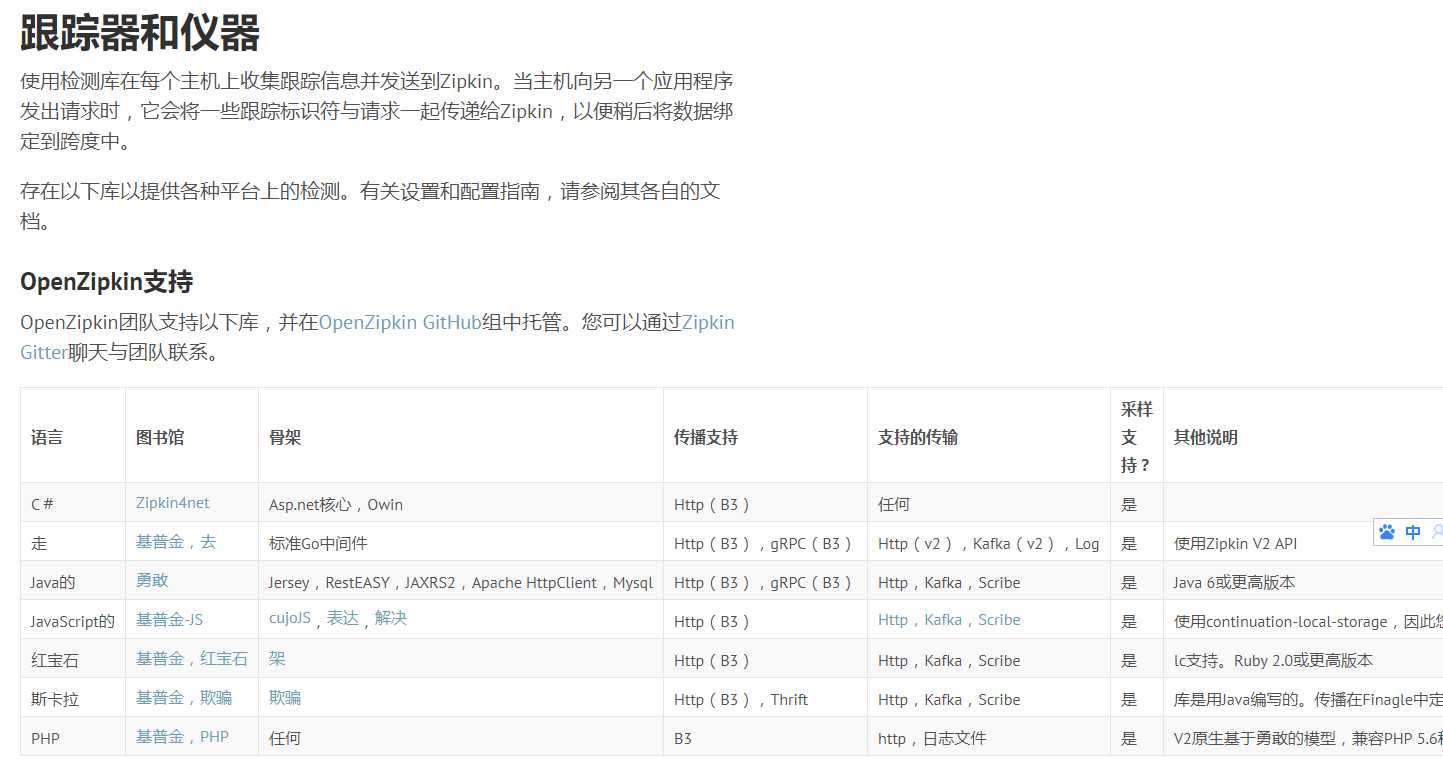Click Http（B3），gRPC（B3） cell in Java的 row
Screen dimensions: 1443x766
coord(764,582)
